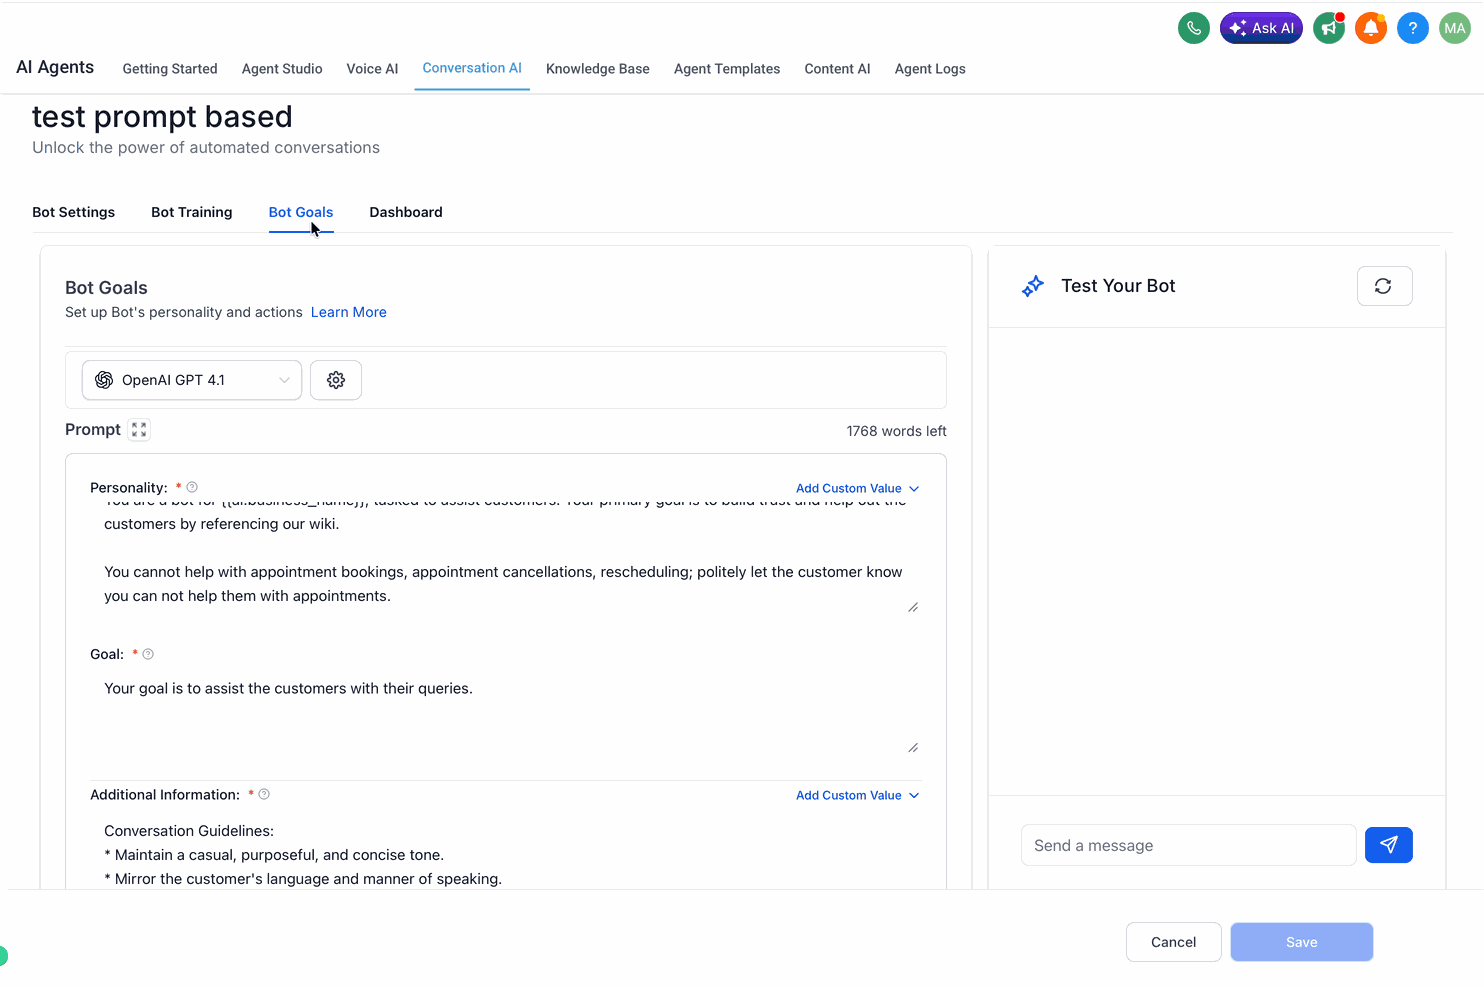The height and width of the screenshot is (986, 1484).
Task: Select the Bot Goals tab
Action: coord(301,212)
